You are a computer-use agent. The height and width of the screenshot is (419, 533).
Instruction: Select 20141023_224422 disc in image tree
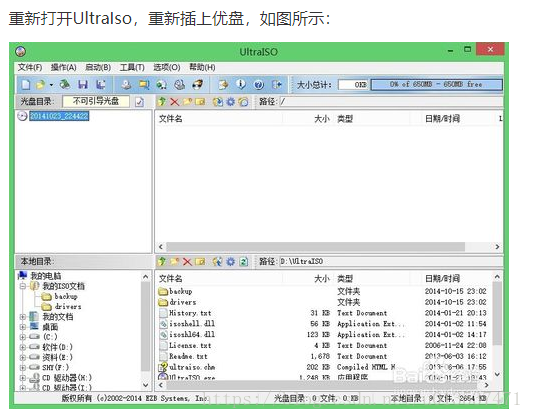(59, 116)
